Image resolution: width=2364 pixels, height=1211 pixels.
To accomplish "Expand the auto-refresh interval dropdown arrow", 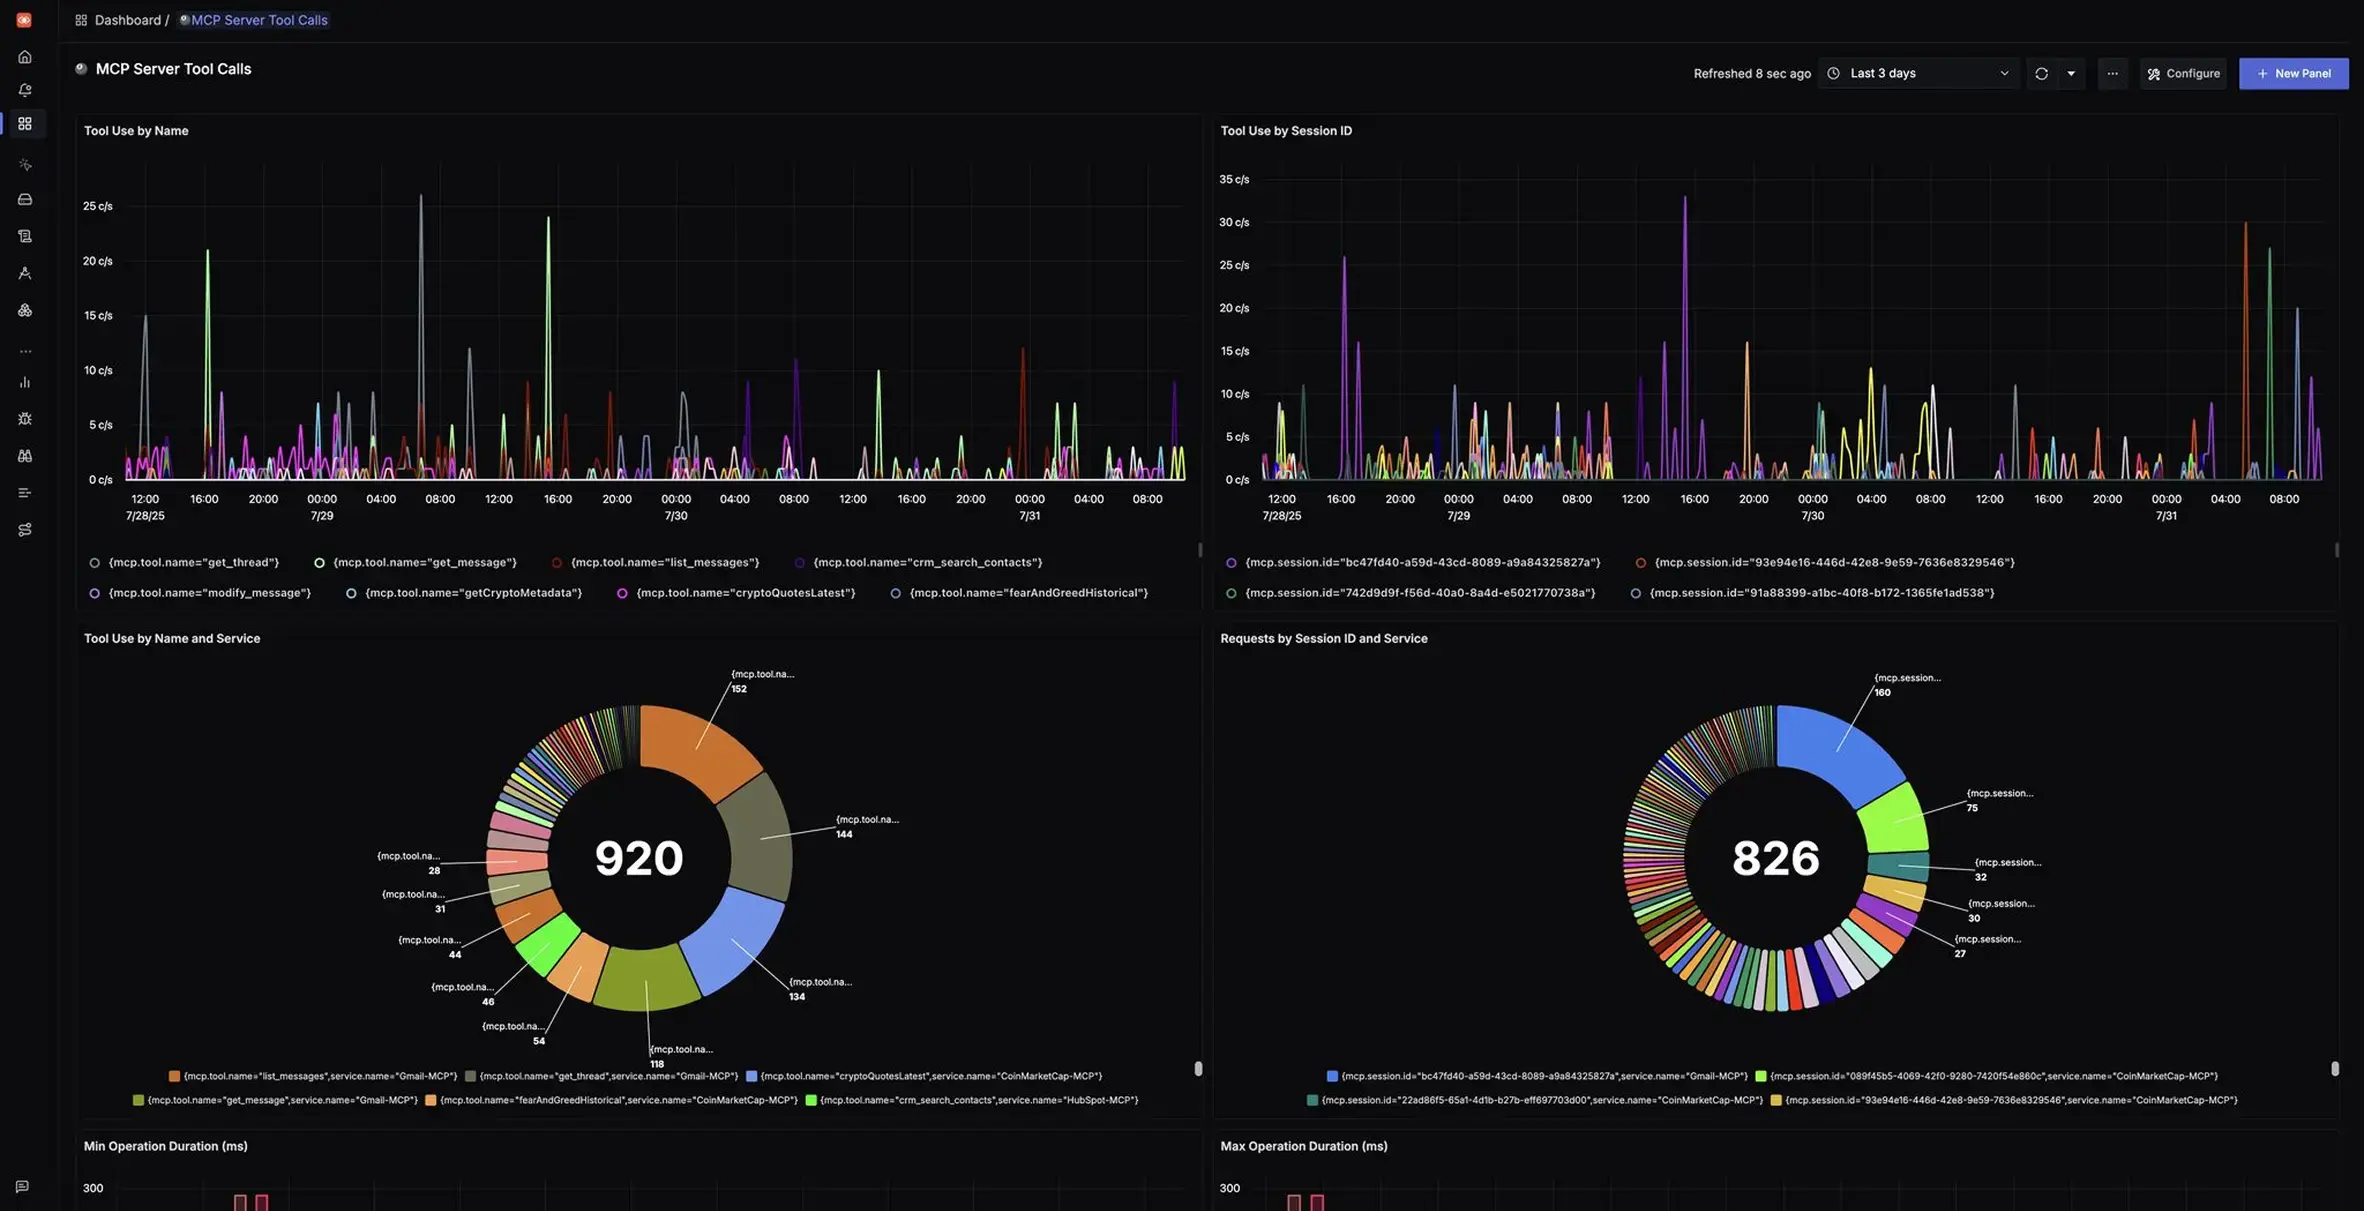I will pyautogui.click(x=2071, y=73).
